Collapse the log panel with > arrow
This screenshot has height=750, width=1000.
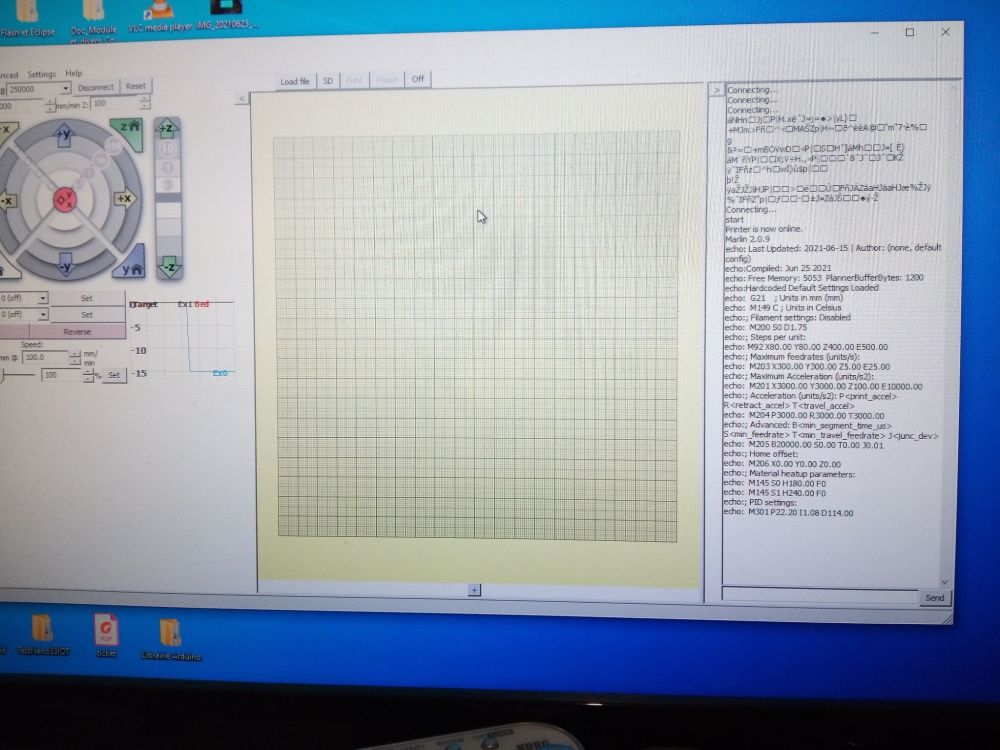[x=717, y=91]
